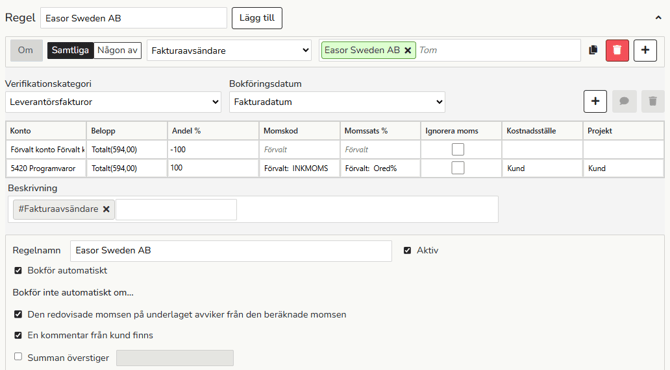The height and width of the screenshot is (370, 670).
Task: Click the Regelnamn input field
Action: click(231, 251)
